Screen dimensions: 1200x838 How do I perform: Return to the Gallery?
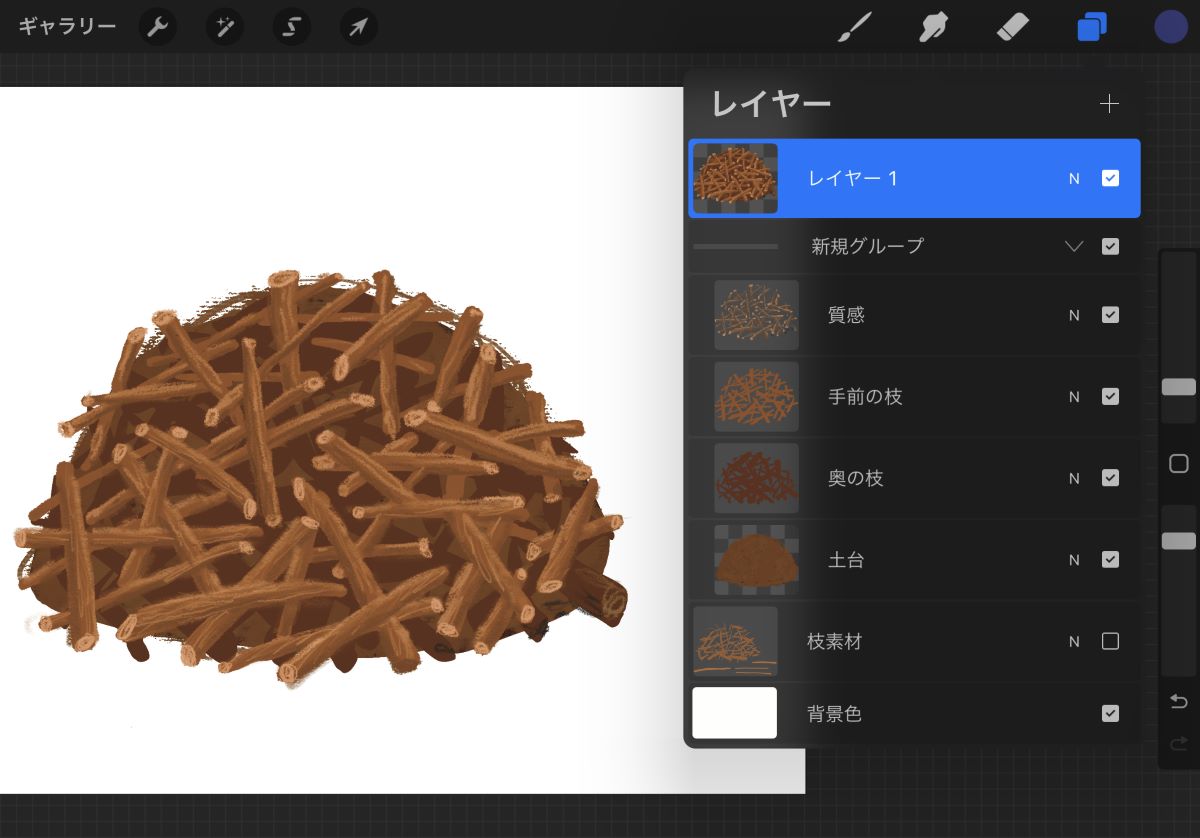(65, 26)
